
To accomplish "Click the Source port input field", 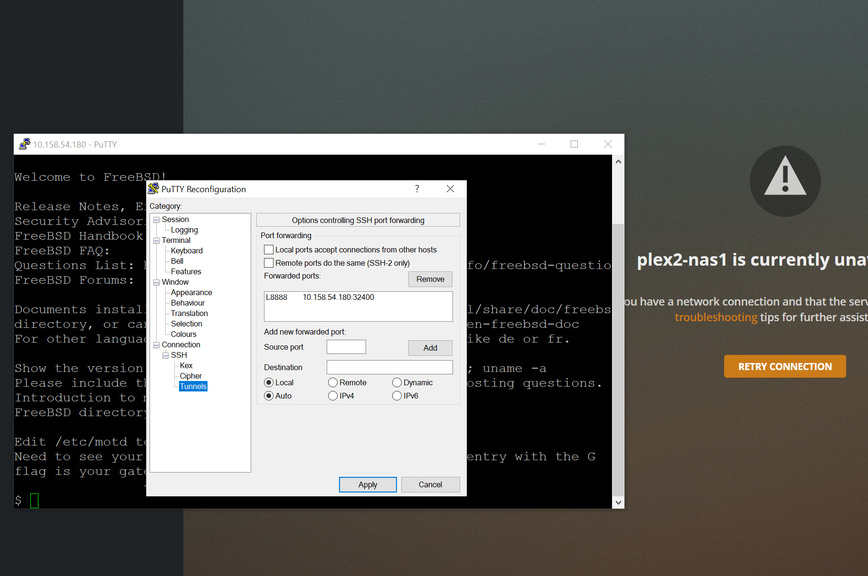I will [346, 347].
